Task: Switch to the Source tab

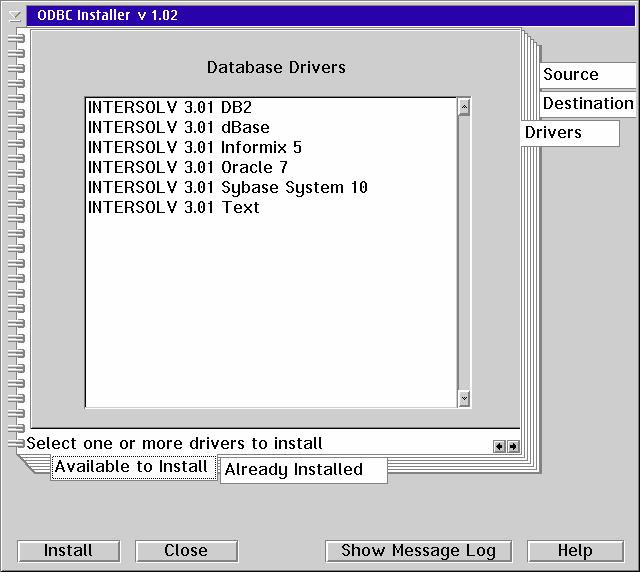Action: 587,75
